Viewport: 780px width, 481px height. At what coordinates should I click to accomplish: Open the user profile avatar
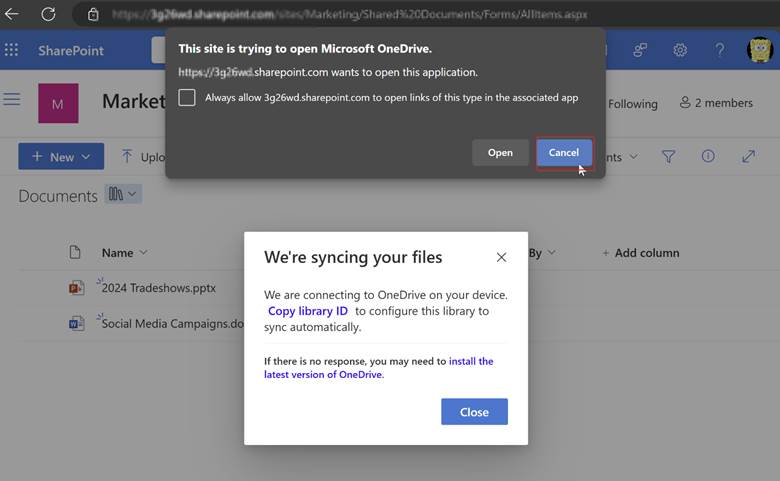click(x=760, y=51)
